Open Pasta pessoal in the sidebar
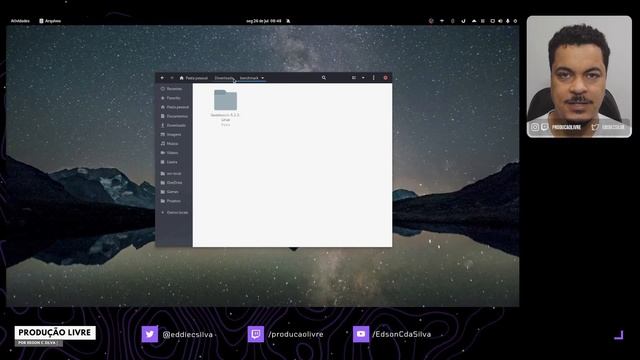The image size is (640, 360). click(175, 107)
